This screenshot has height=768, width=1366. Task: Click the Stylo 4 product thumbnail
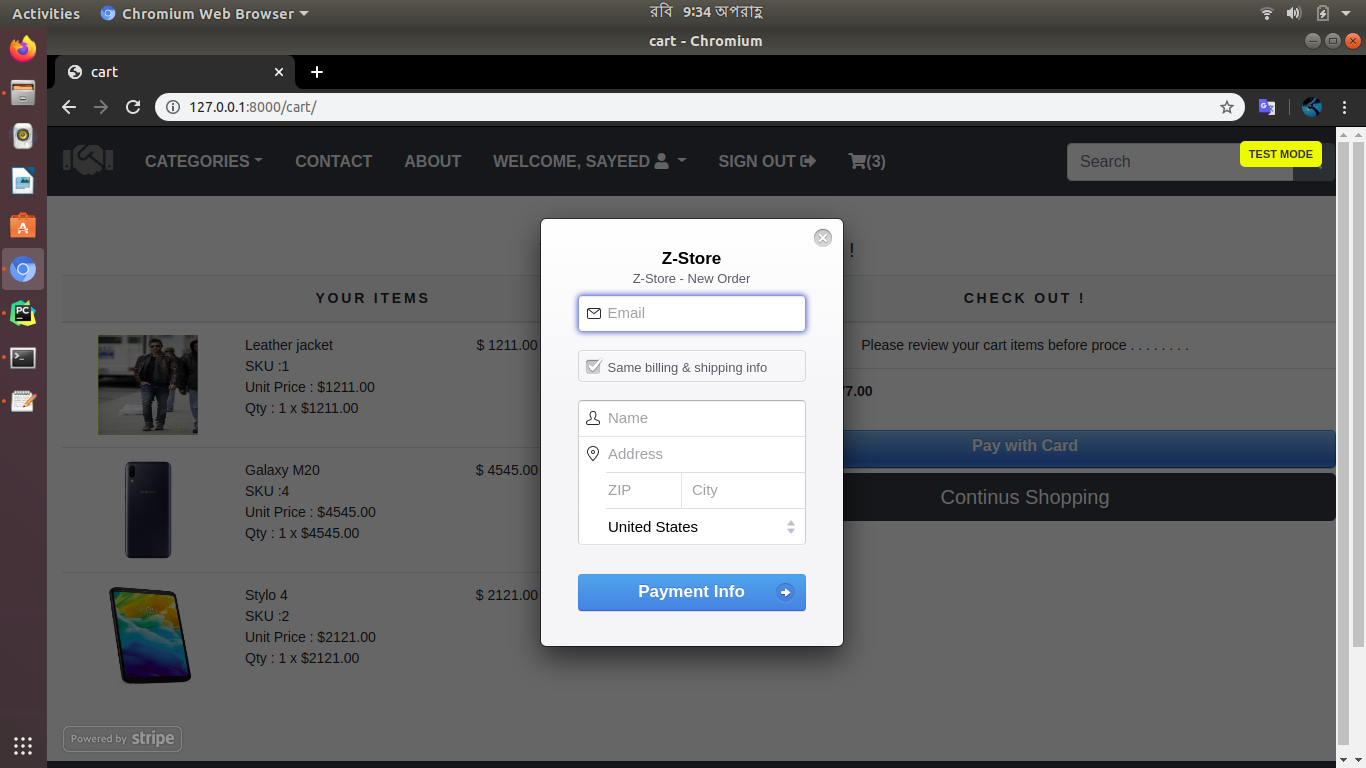pyautogui.click(x=149, y=635)
